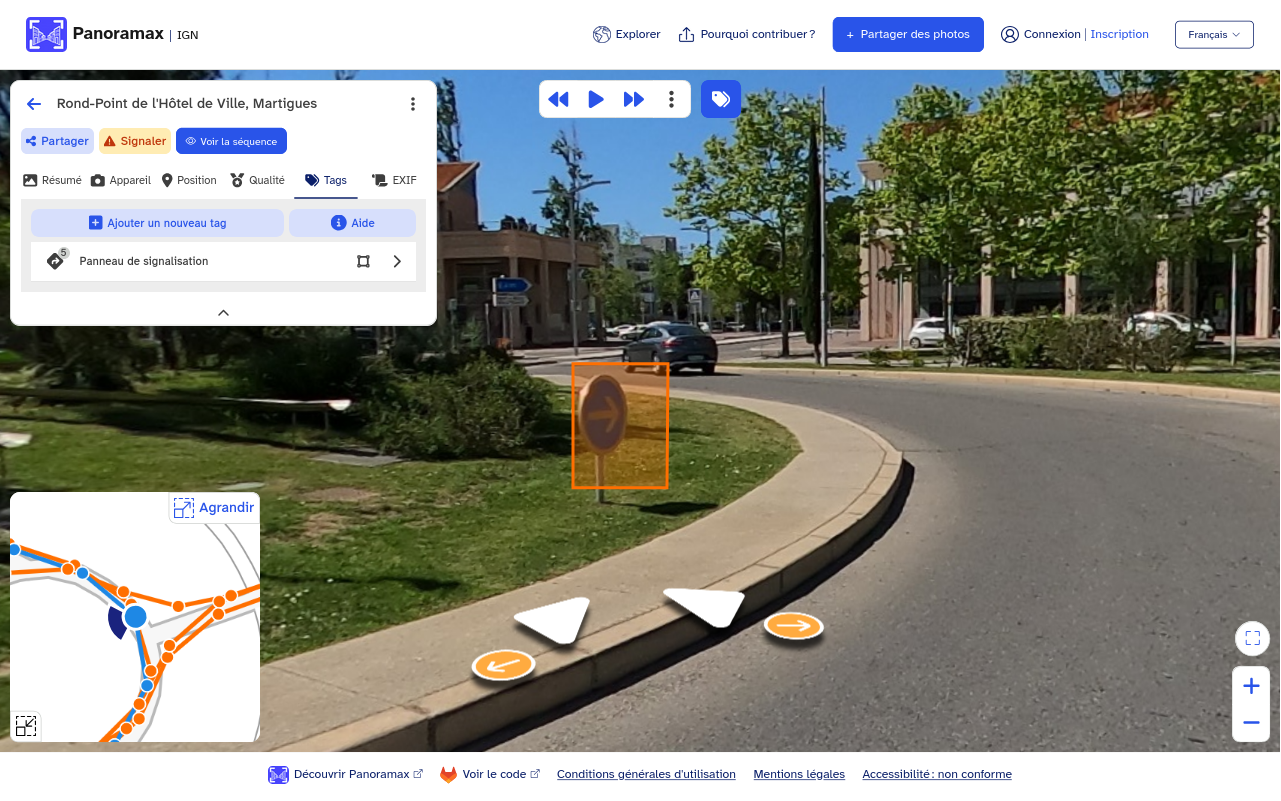Open the player options three-dot menu
The height and width of the screenshot is (801, 1281).
672,99
